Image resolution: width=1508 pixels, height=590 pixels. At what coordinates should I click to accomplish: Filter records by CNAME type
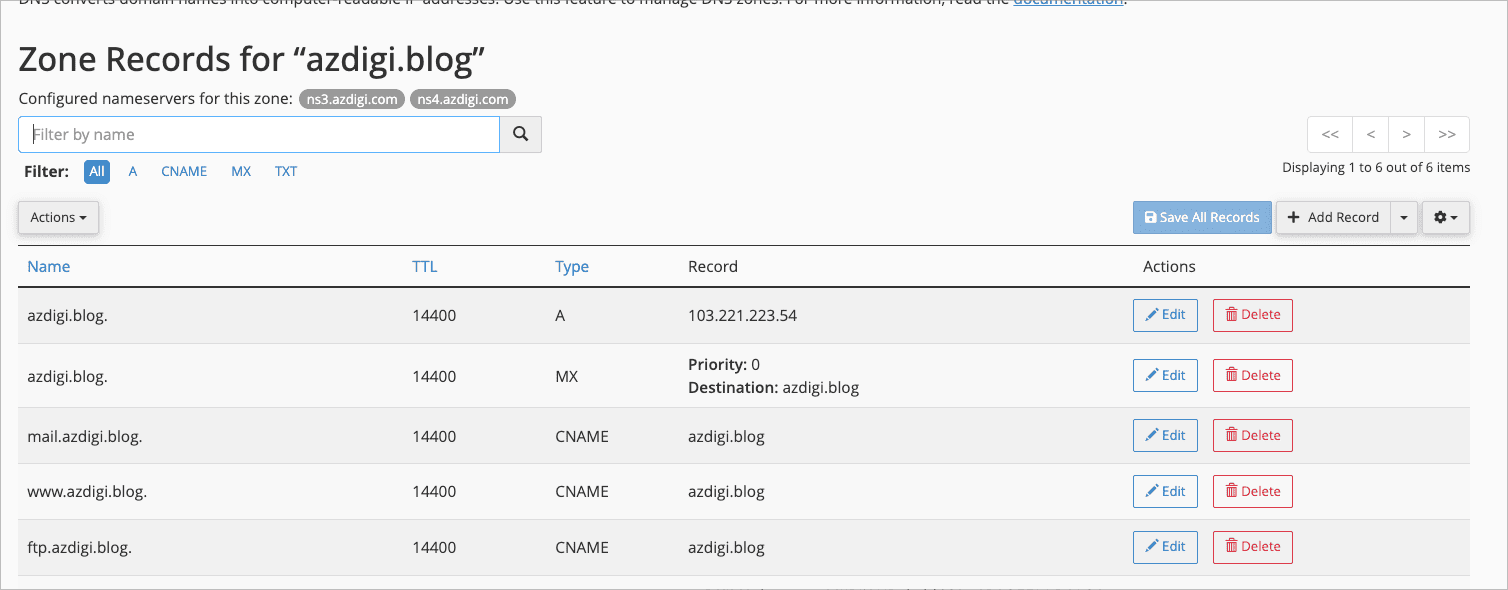coord(184,172)
